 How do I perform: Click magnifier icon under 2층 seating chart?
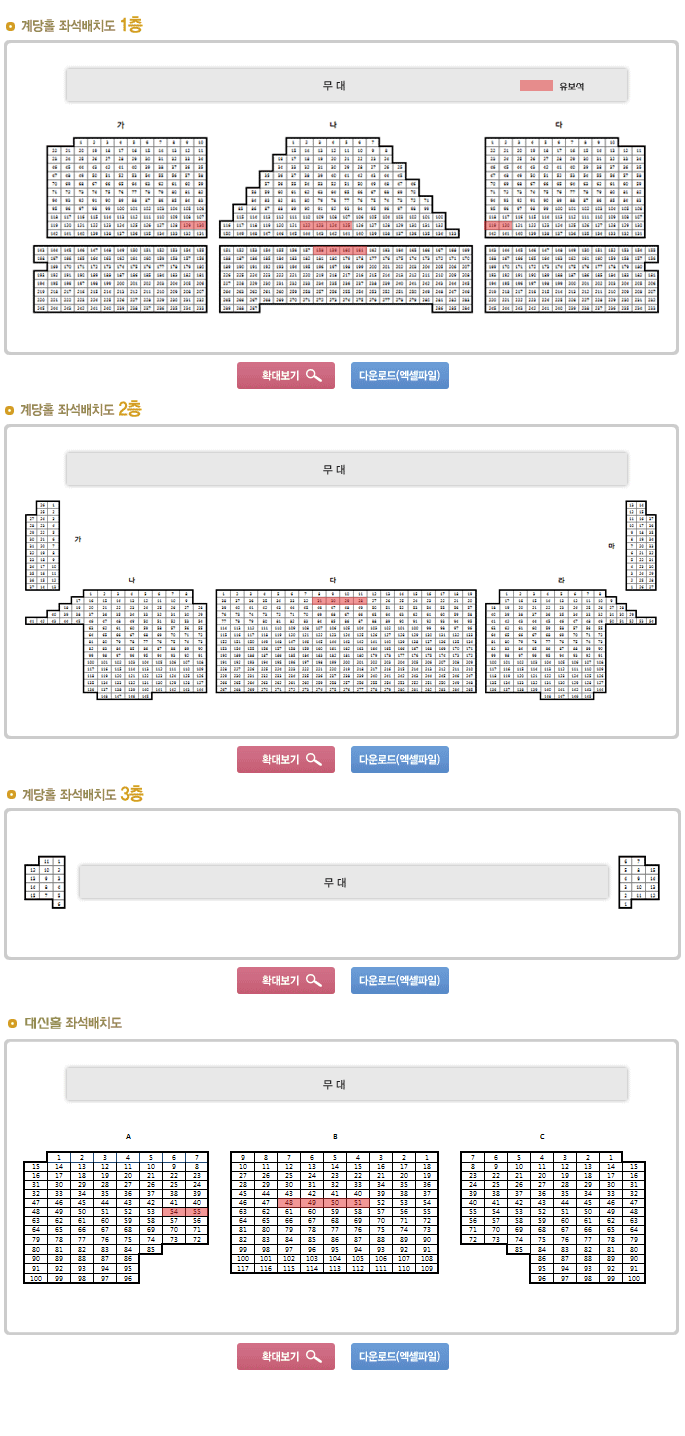[314, 760]
